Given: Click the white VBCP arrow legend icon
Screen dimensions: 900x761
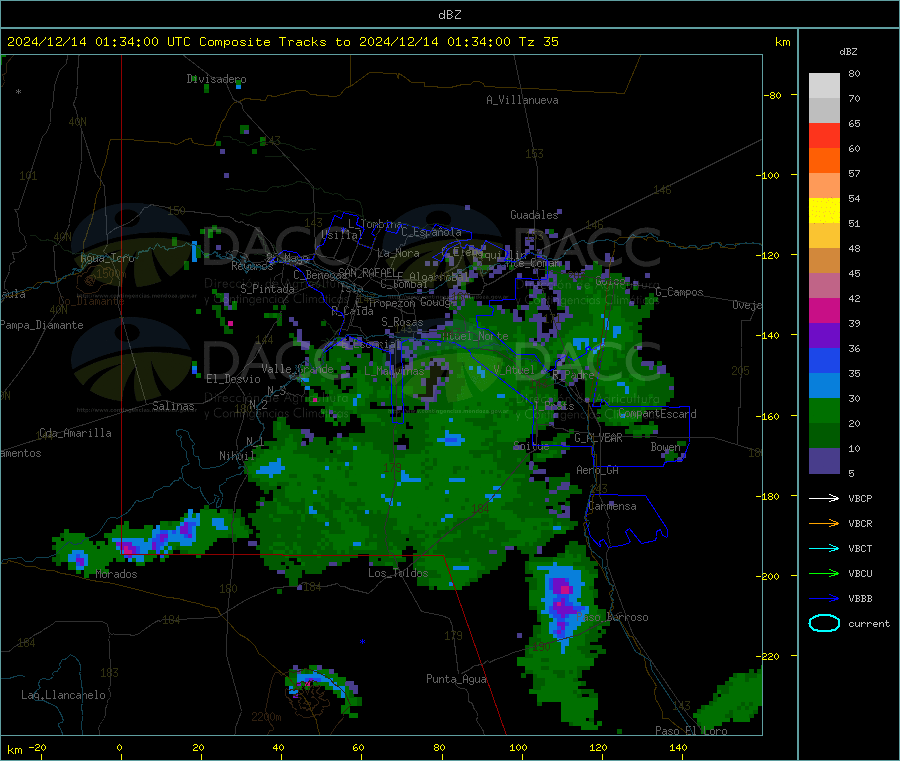Looking at the screenshot, I should [x=824, y=498].
